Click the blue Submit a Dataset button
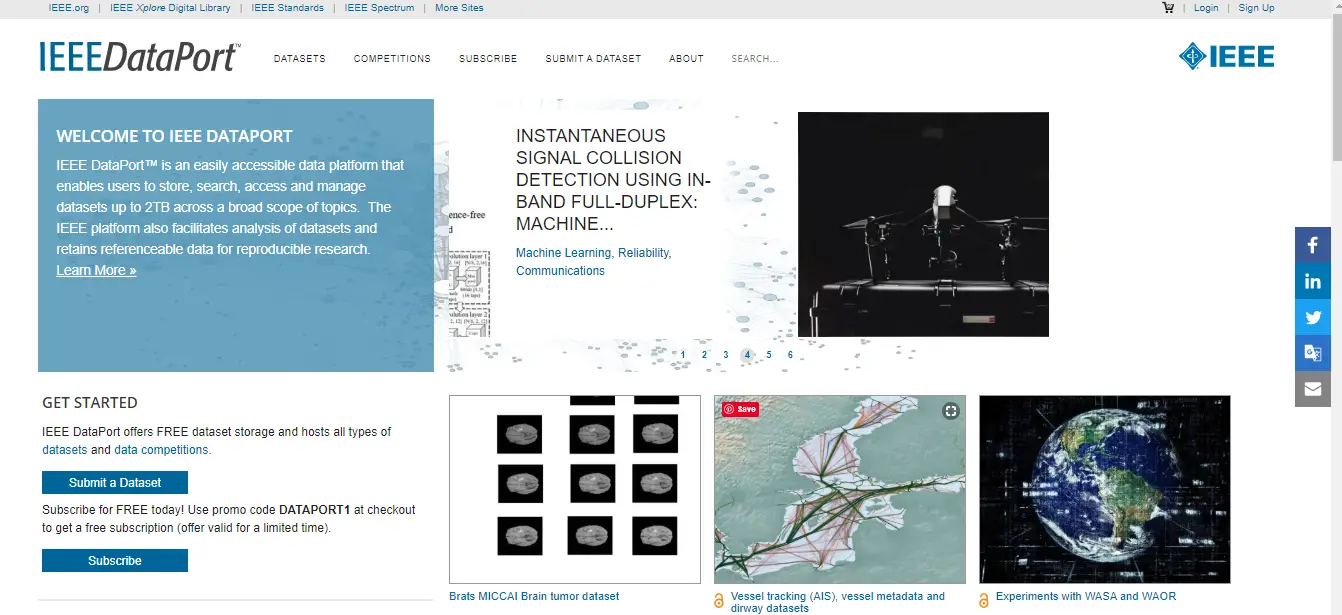The width and height of the screenshot is (1342, 615). [115, 482]
